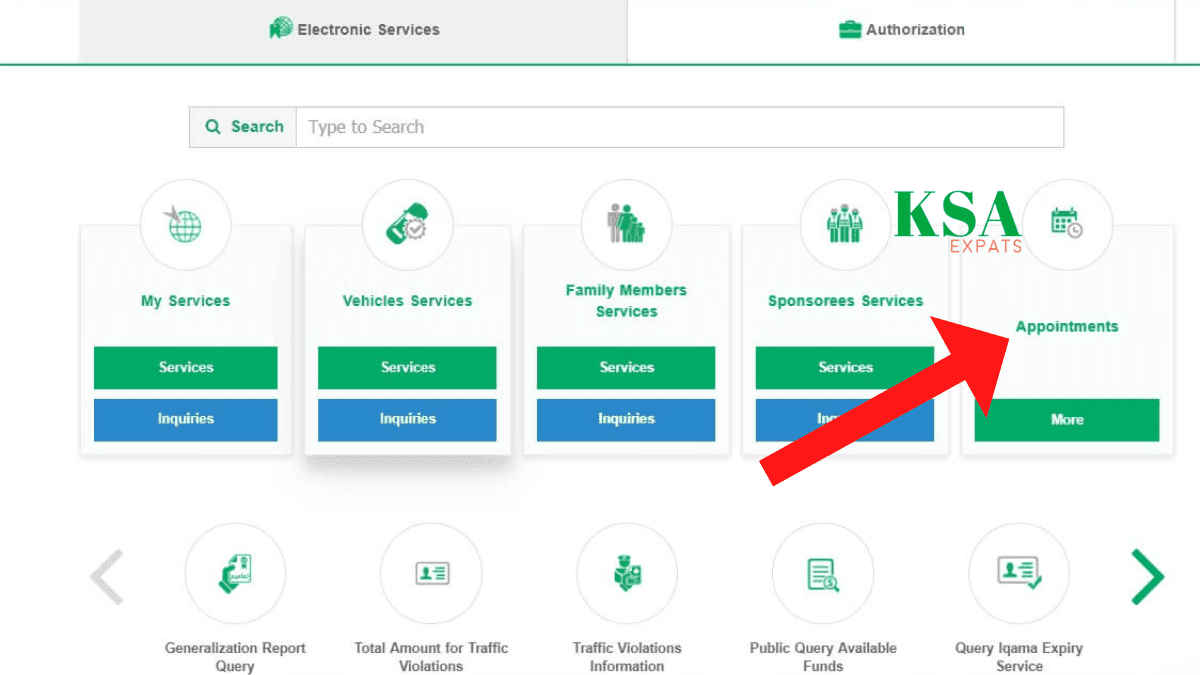Open Inquiries under My Services

(186, 419)
